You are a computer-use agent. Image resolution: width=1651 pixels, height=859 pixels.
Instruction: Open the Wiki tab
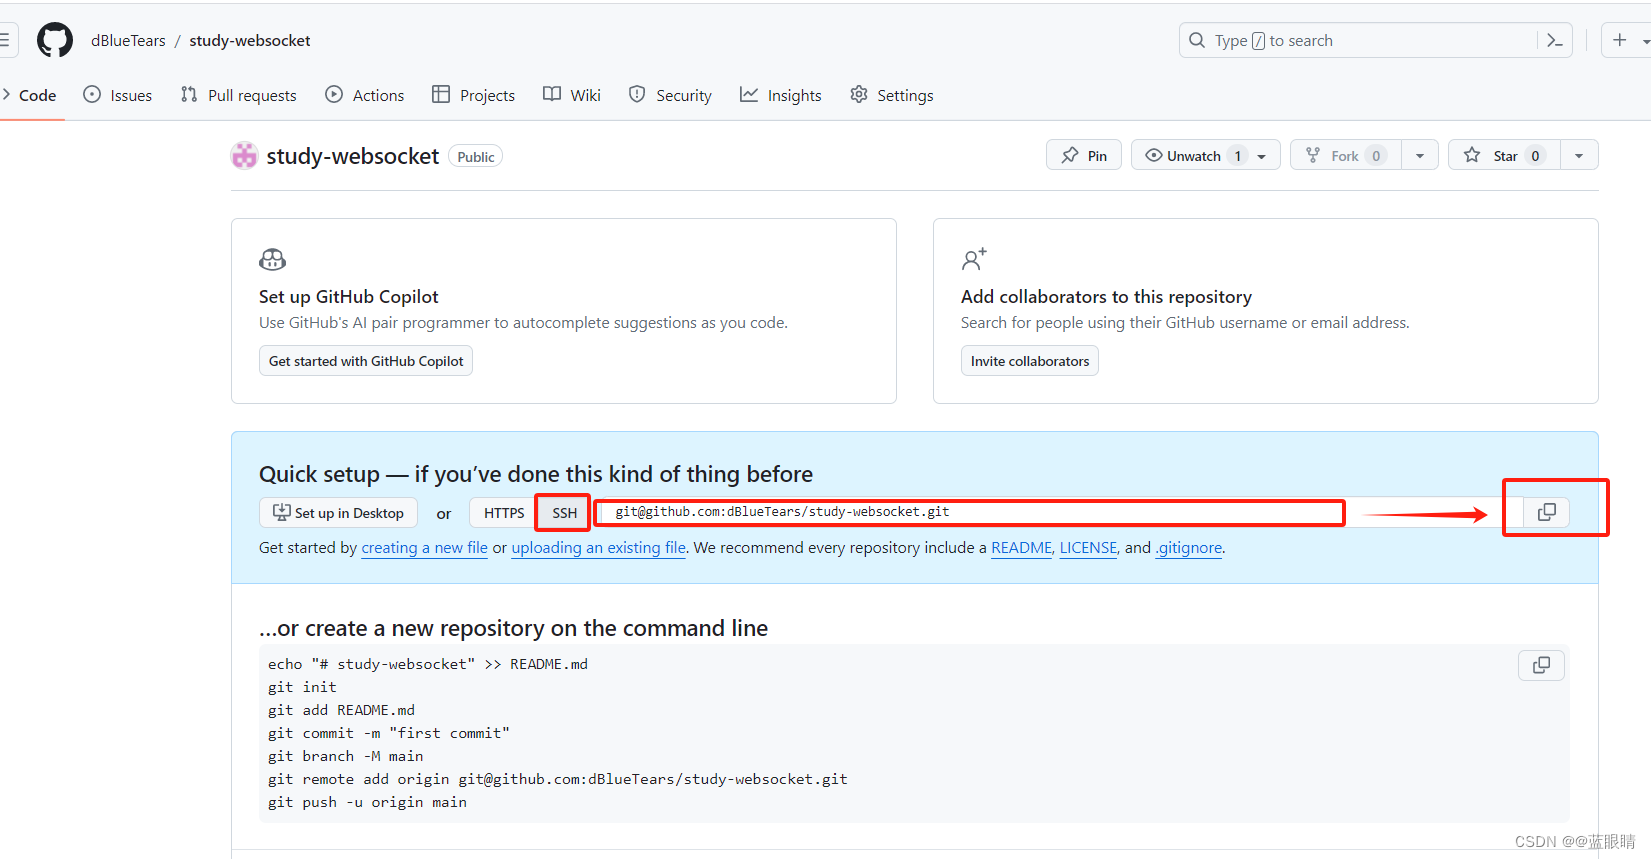tap(572, 95)
